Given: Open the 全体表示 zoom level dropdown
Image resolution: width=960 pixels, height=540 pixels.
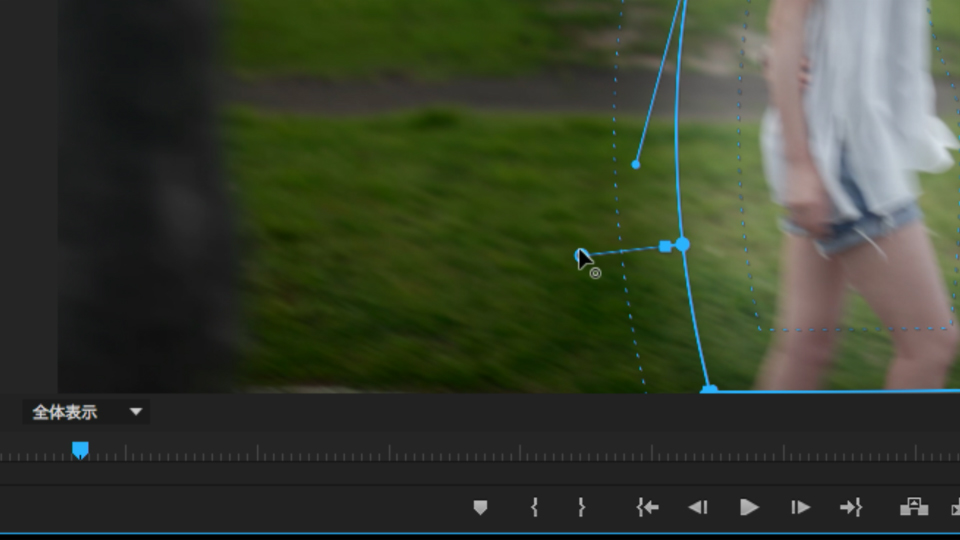Looking at the screenshot, I should [86, 412].
